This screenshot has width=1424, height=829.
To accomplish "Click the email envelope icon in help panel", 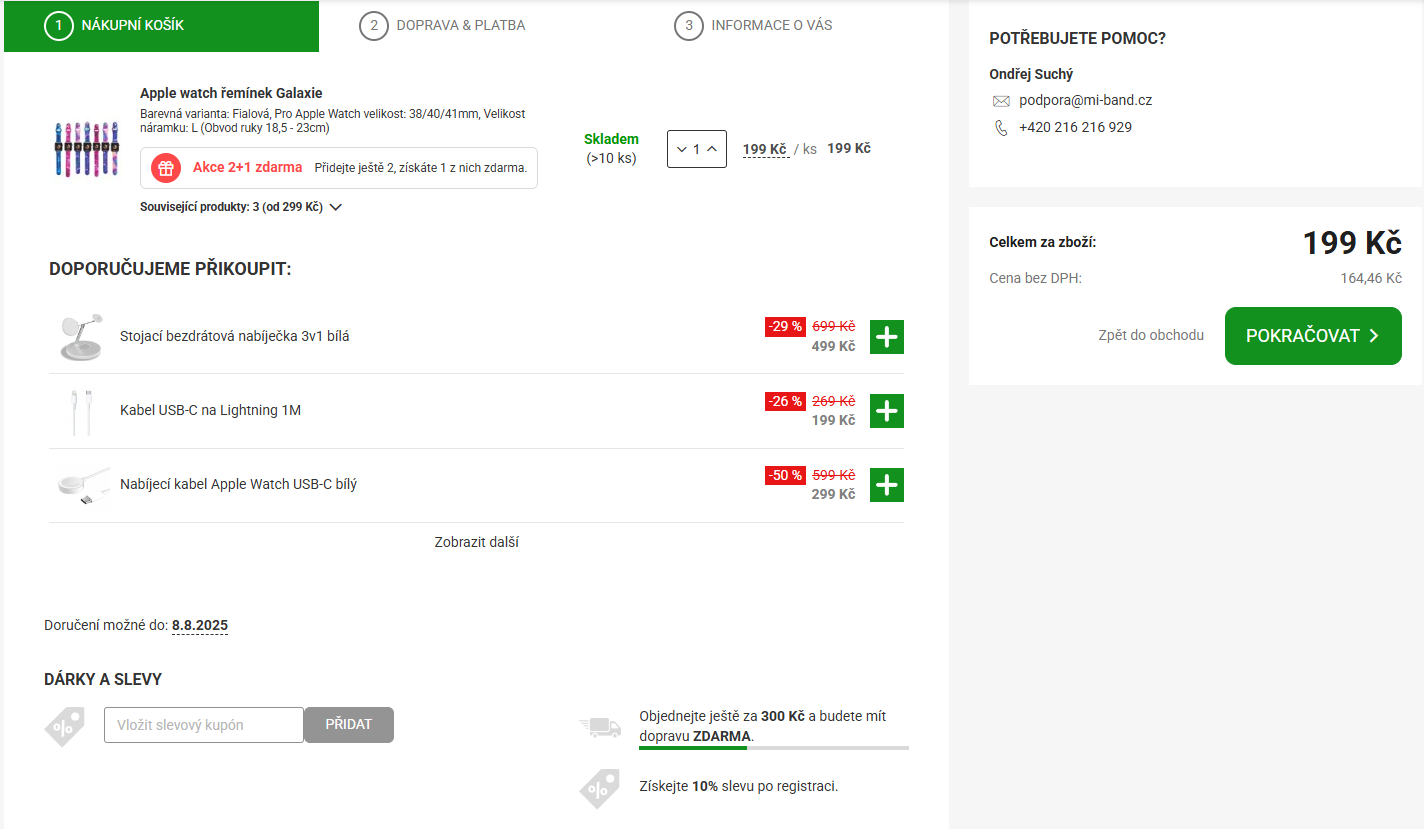I will [1001, 101].
